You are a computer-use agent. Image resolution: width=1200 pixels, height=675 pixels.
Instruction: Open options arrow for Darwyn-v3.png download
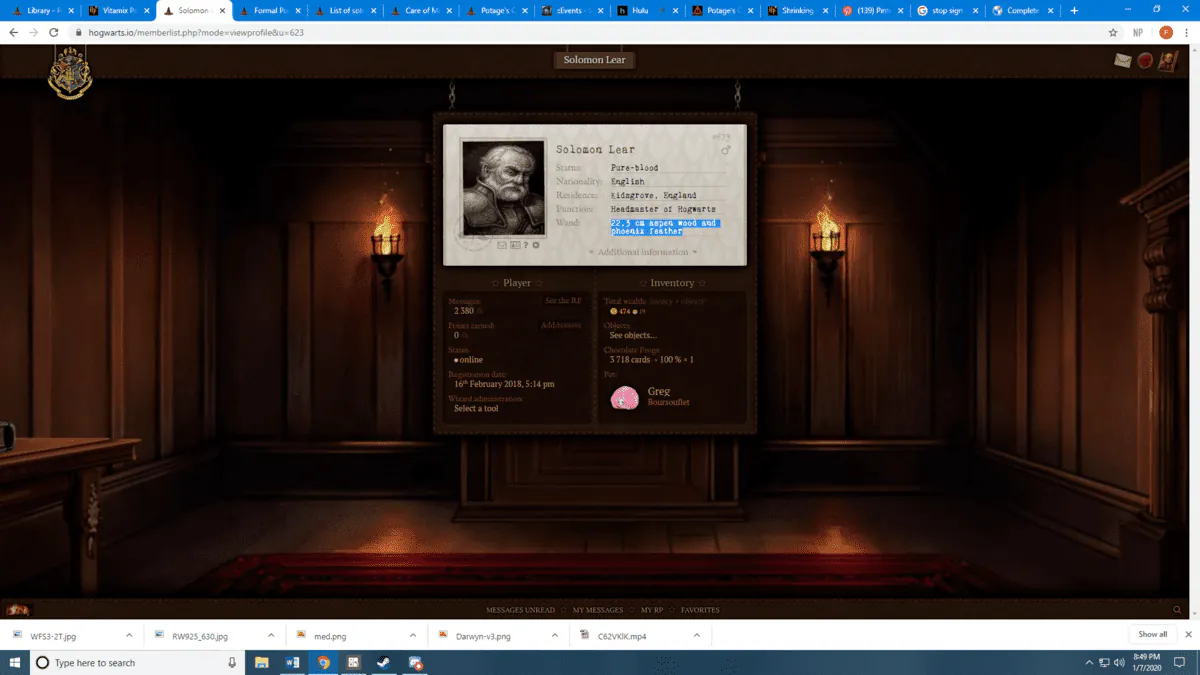click(x=555, y=635)
